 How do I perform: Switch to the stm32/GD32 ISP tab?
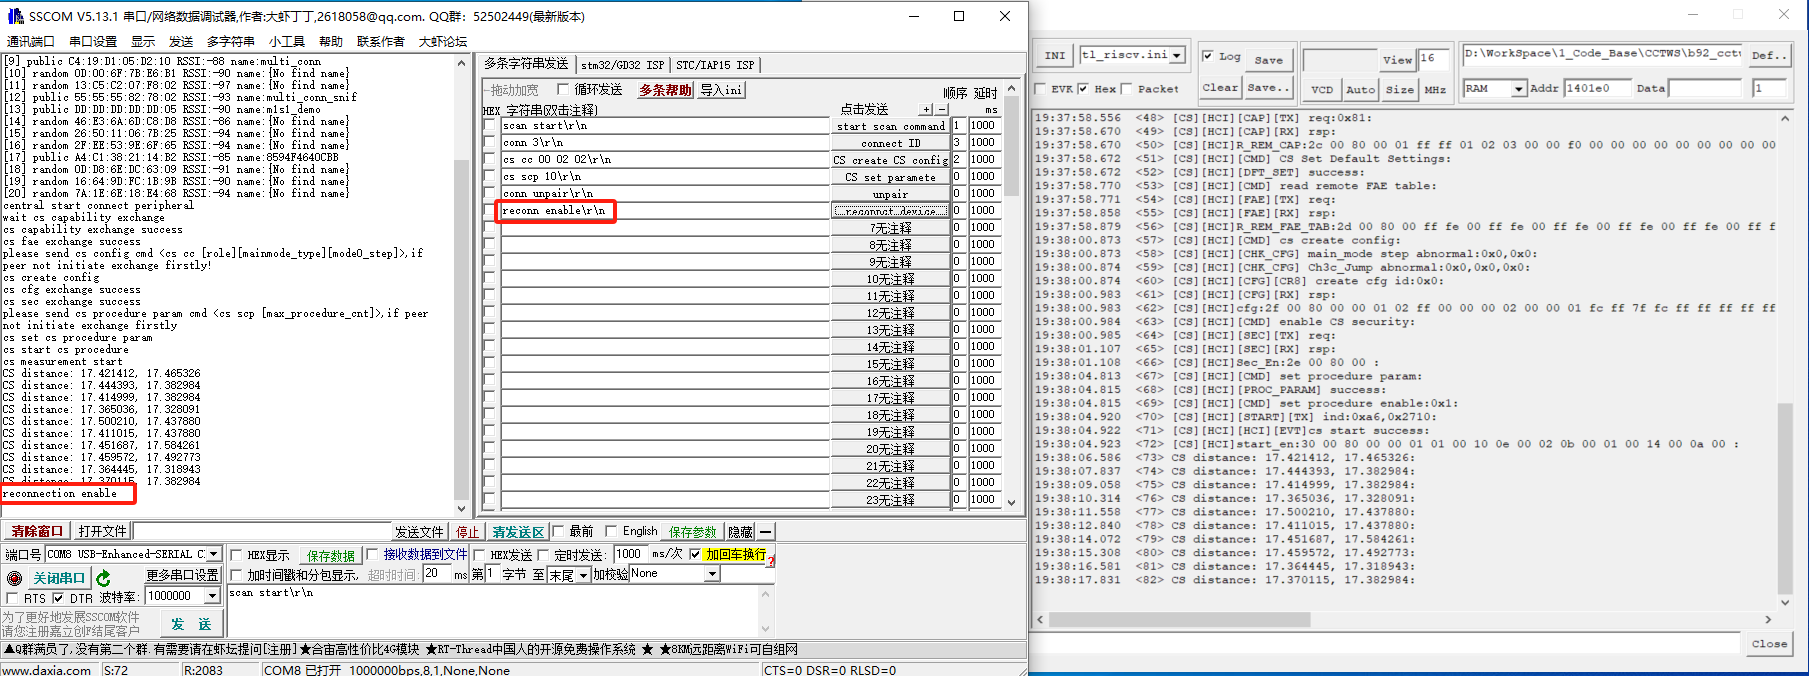(622, 65)
